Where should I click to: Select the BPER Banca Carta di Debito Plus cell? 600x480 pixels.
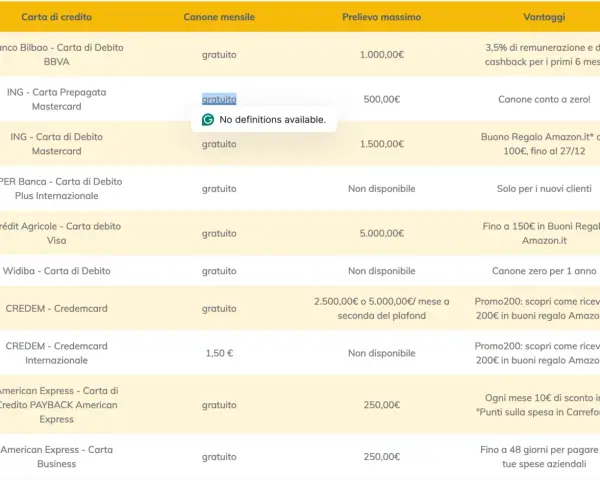pos(60,189)
